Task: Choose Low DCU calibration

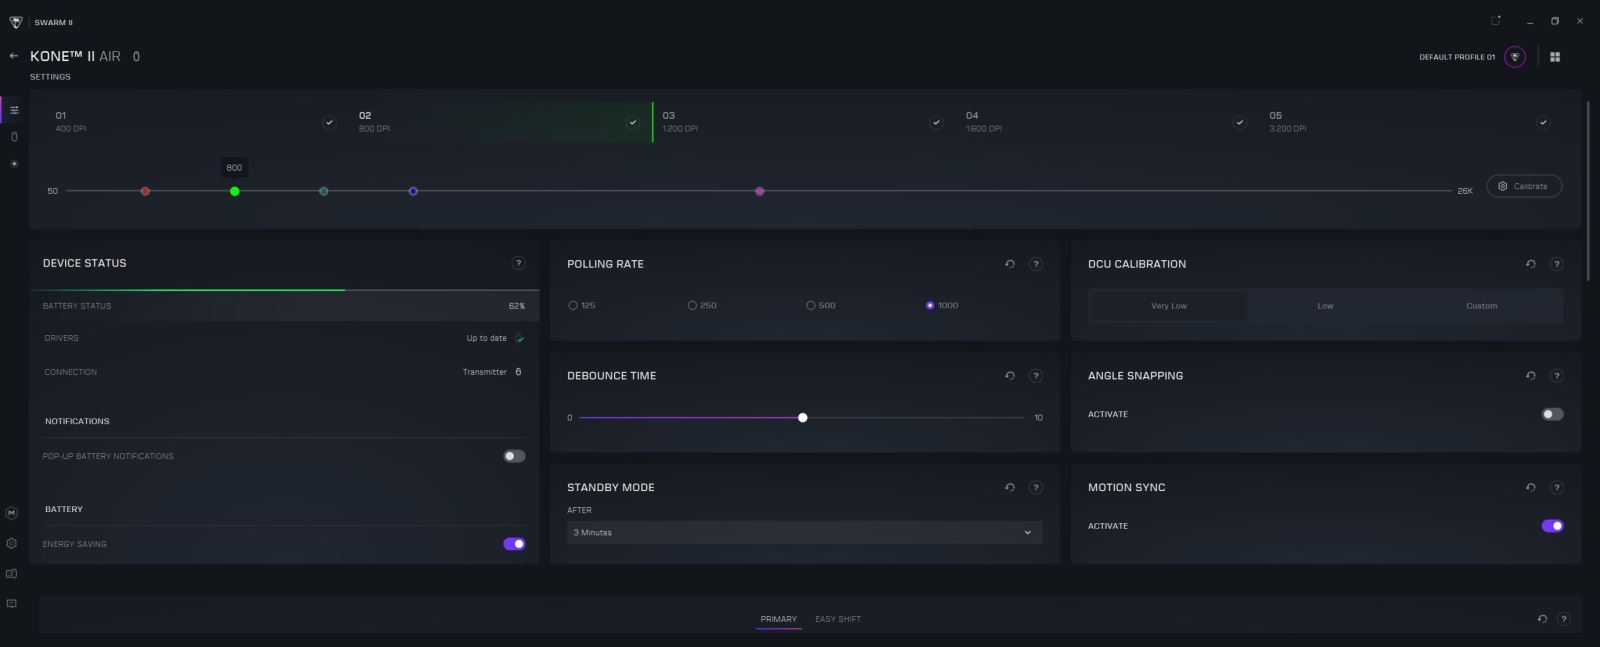Action: coord(1325,306)
